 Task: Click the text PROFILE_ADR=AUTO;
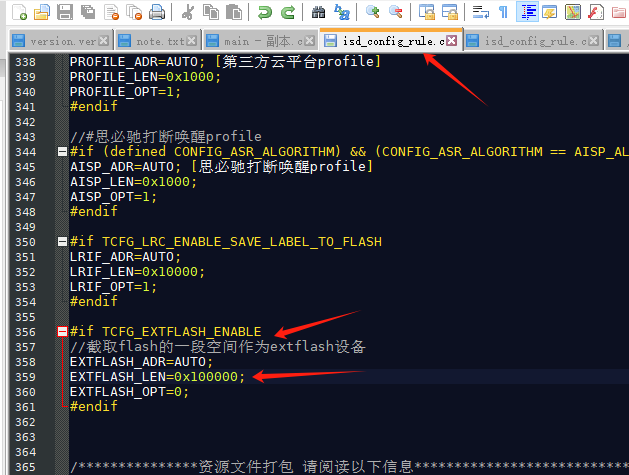click(x=137, y=62)
